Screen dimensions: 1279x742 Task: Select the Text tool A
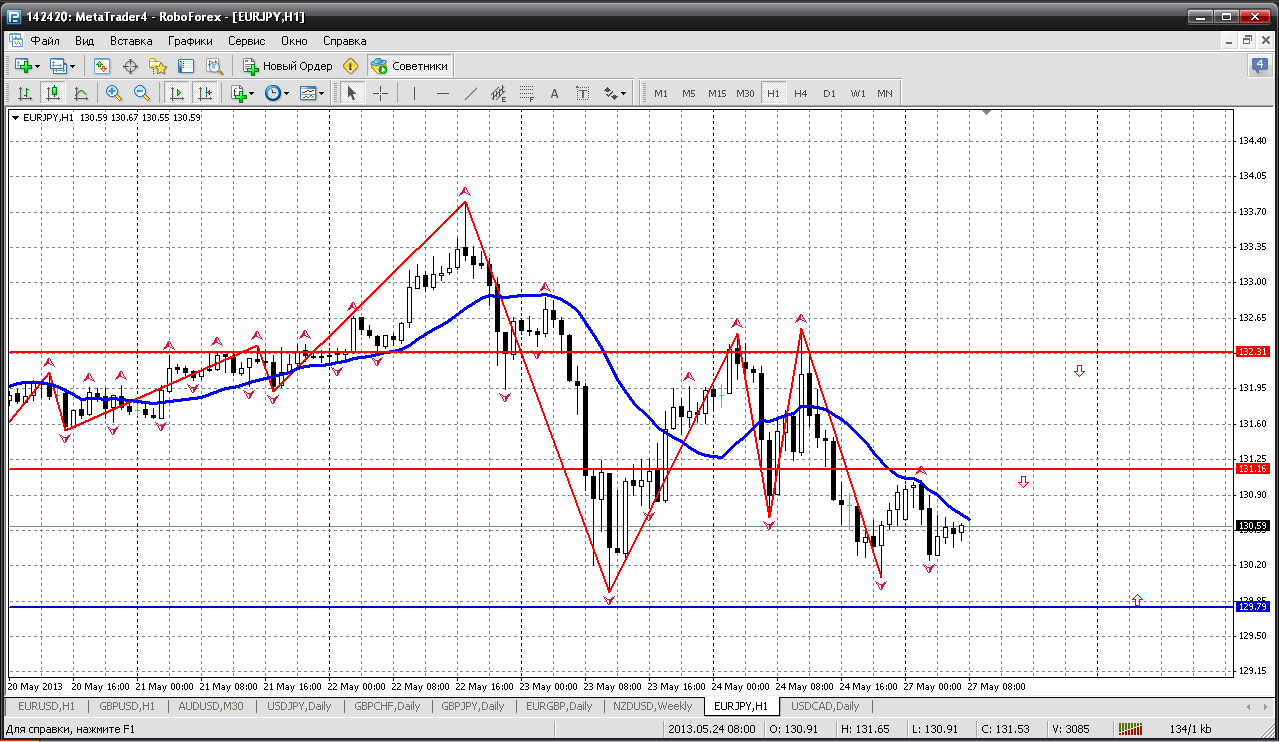(555, 93)
